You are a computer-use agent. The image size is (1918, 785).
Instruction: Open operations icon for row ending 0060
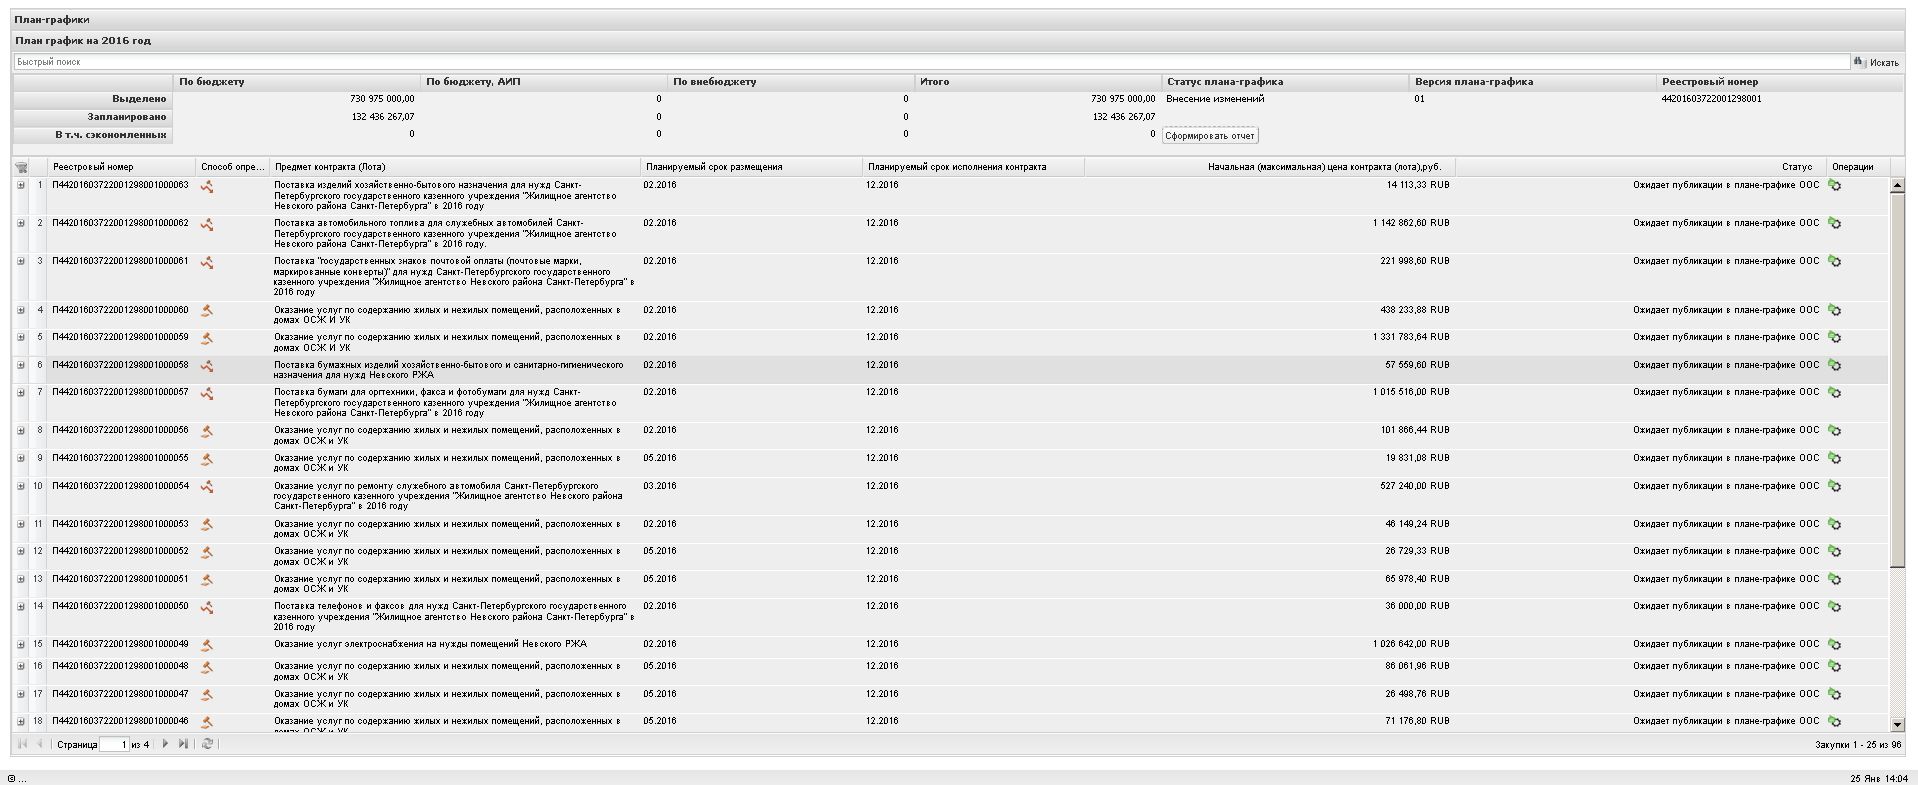click(1834, 310)
